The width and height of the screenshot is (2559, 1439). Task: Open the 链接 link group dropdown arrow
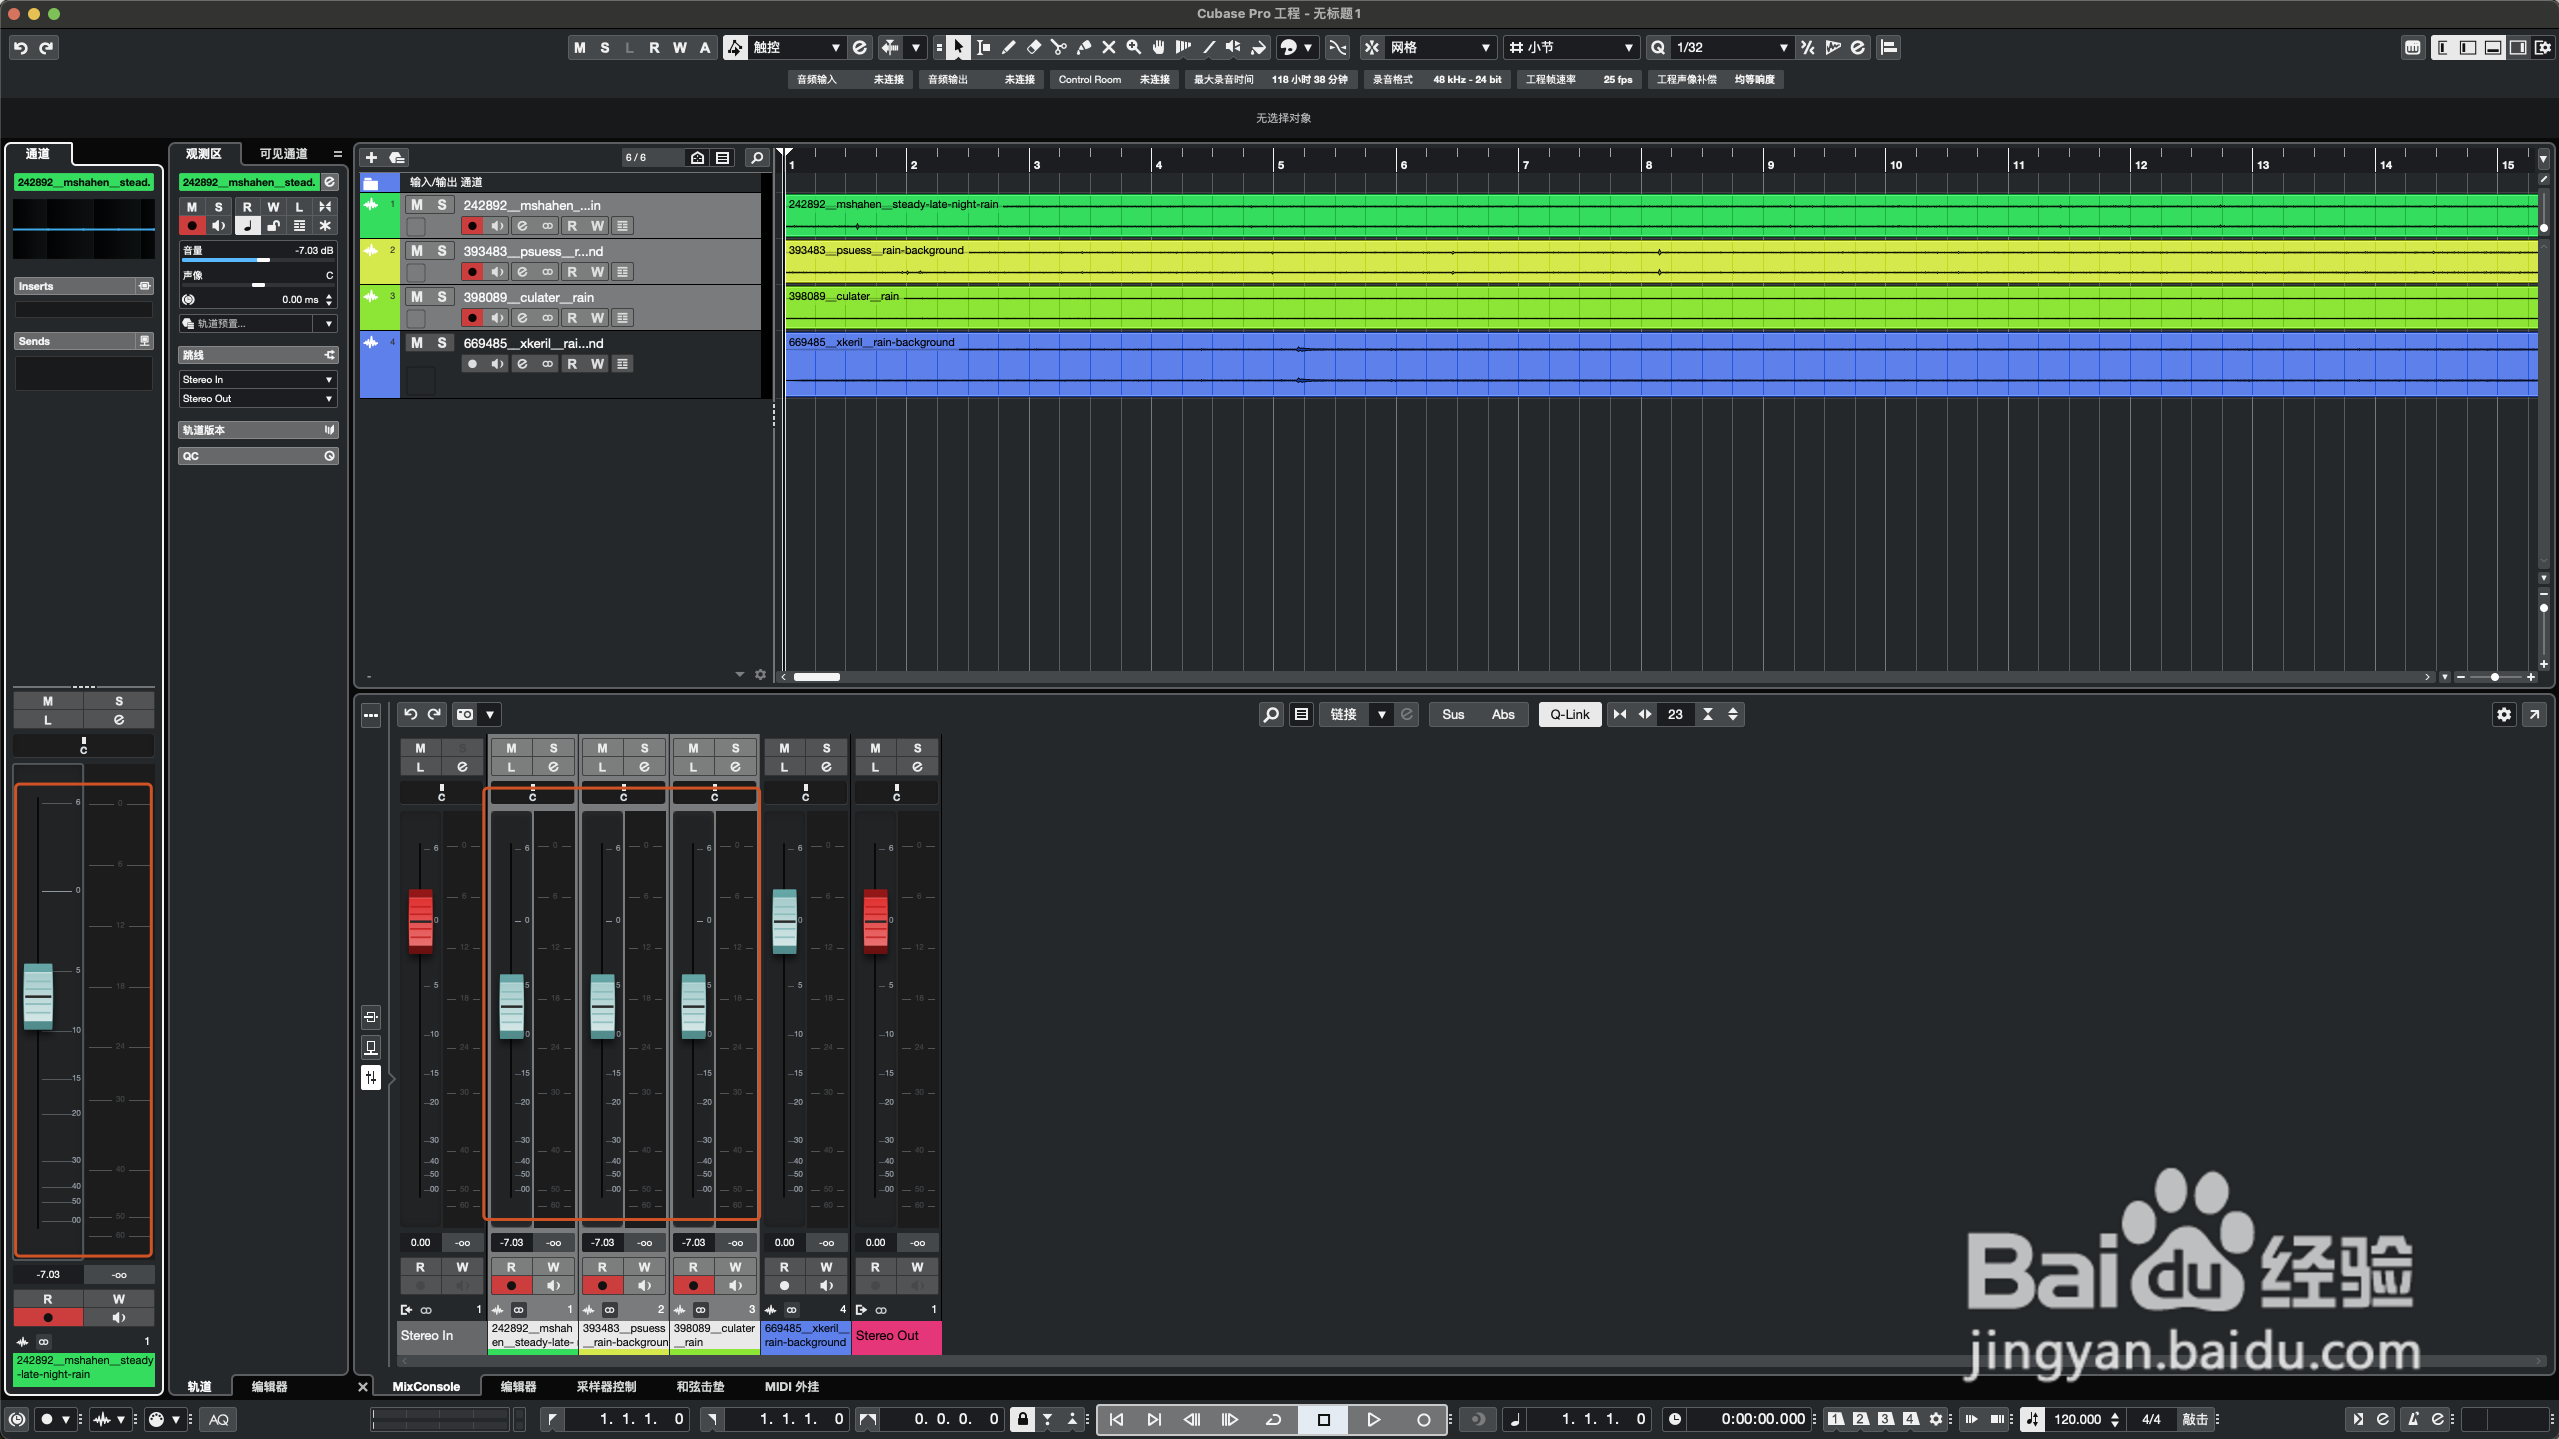pyautogui.click(x=1381, y=714)
